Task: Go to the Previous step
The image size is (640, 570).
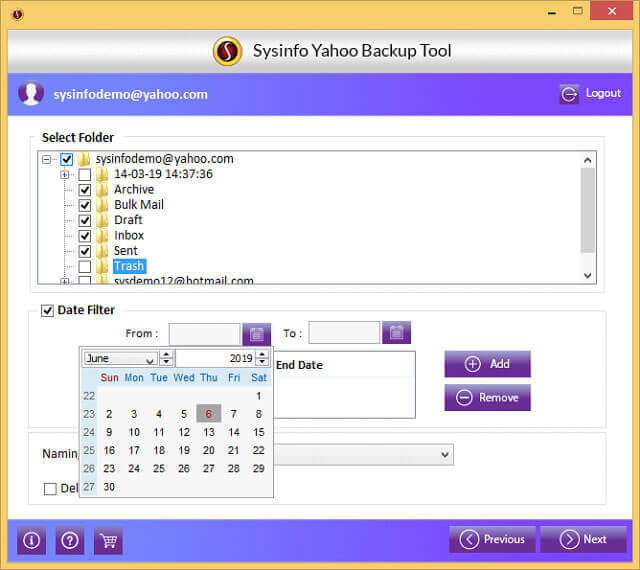Action: 492,539
